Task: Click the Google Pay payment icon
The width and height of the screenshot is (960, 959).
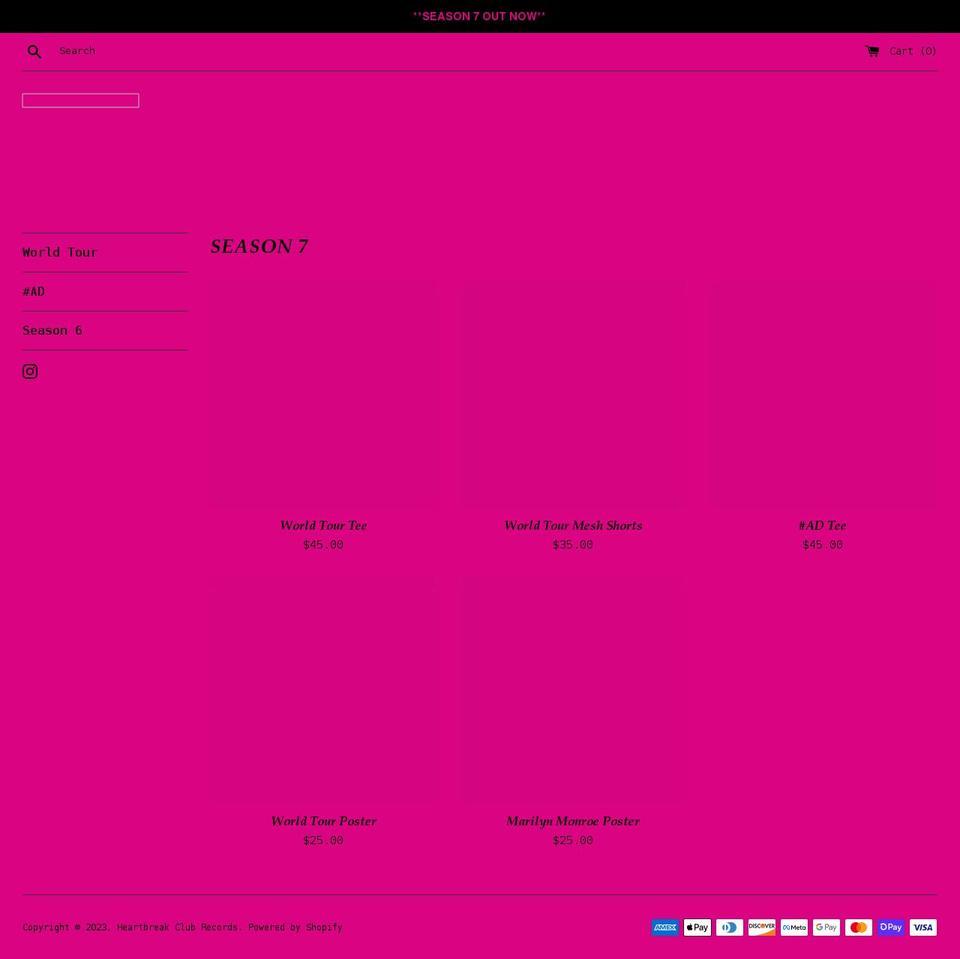Action: 826,927
